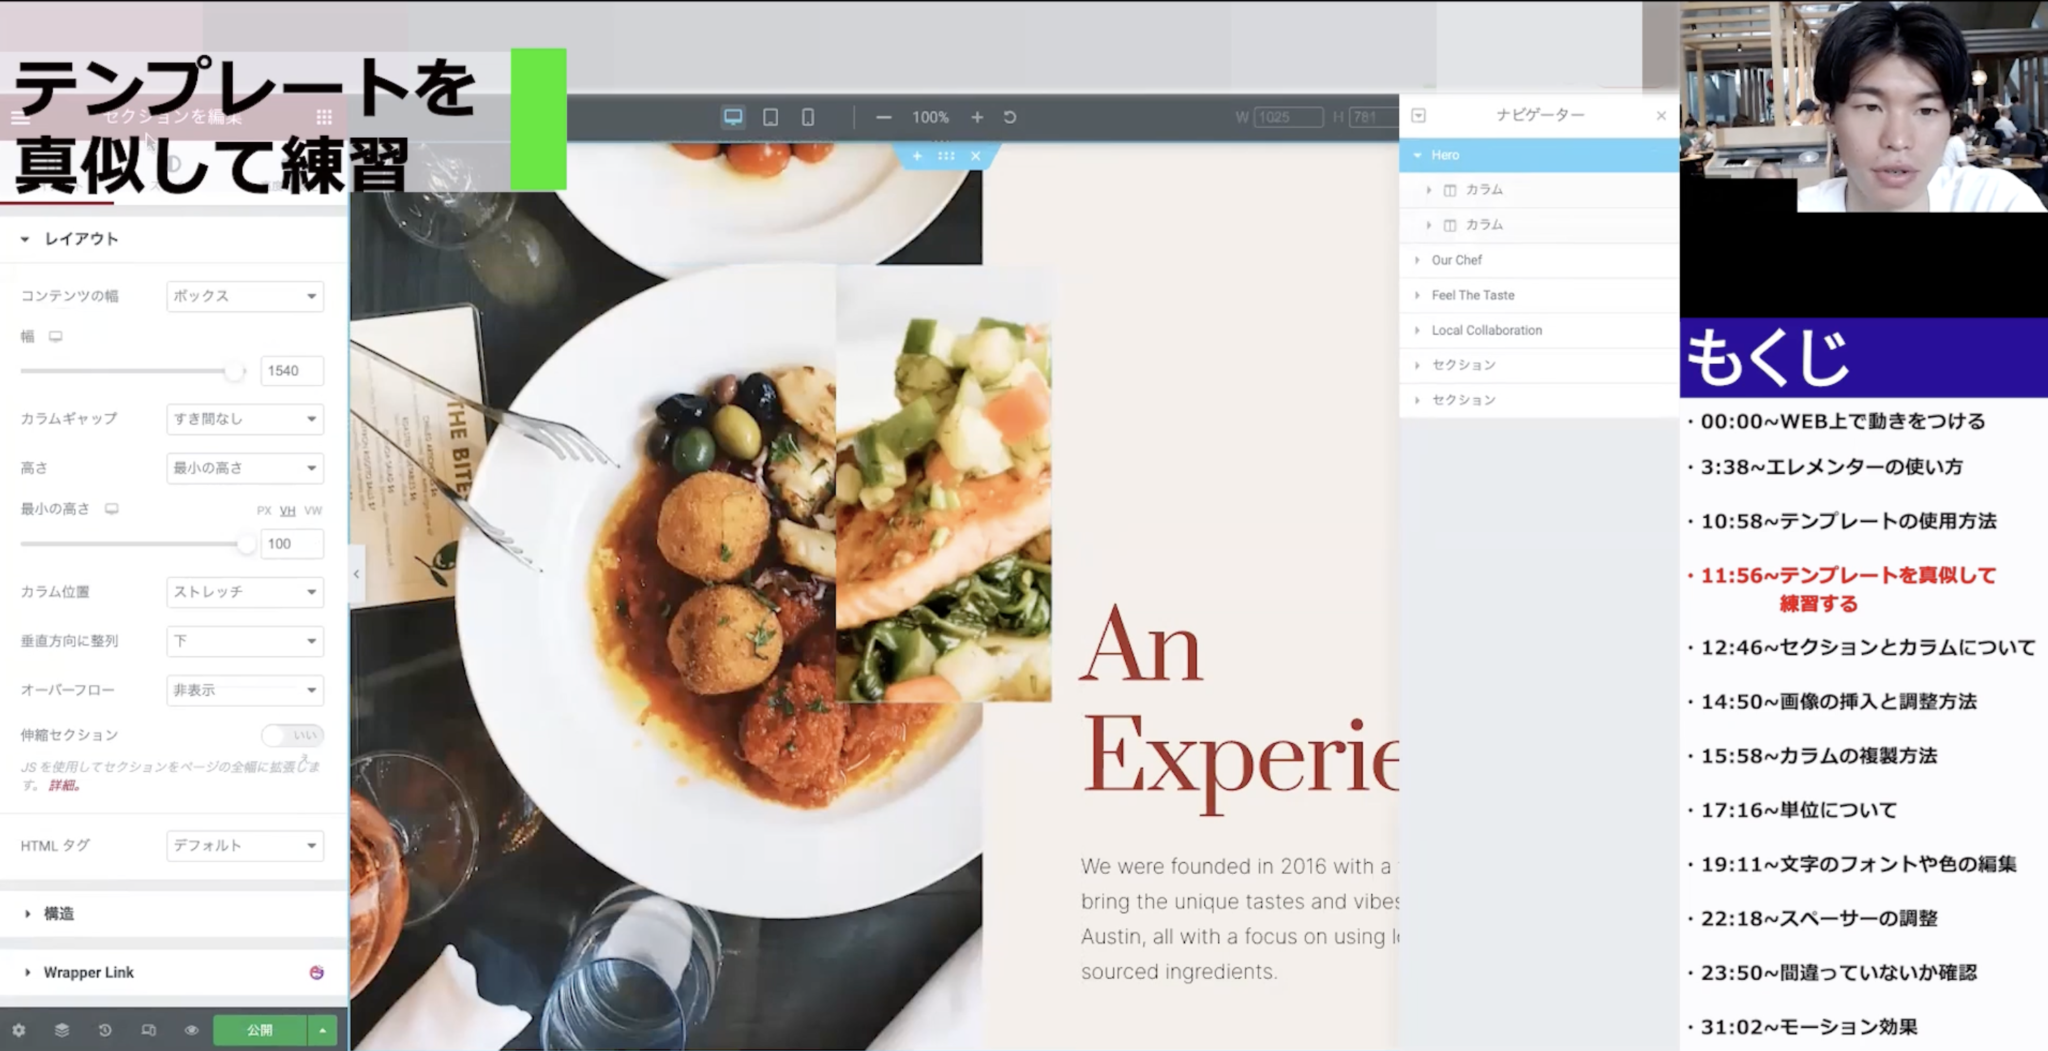The width and height of the screenshot is (2048, 1051).
Task: Click chapter 31:02~モーション効果
Action: 1807,1026
